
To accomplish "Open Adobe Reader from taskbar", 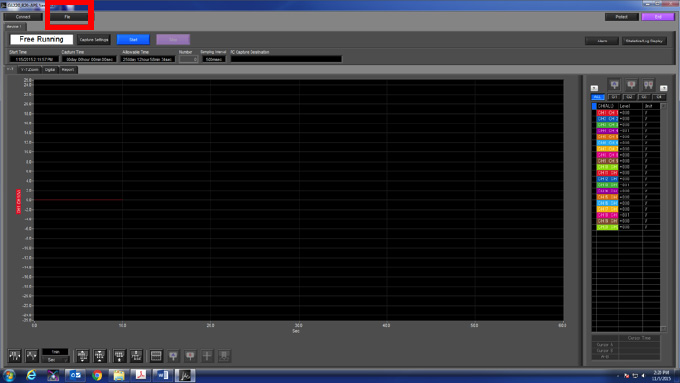I will 141,376.
